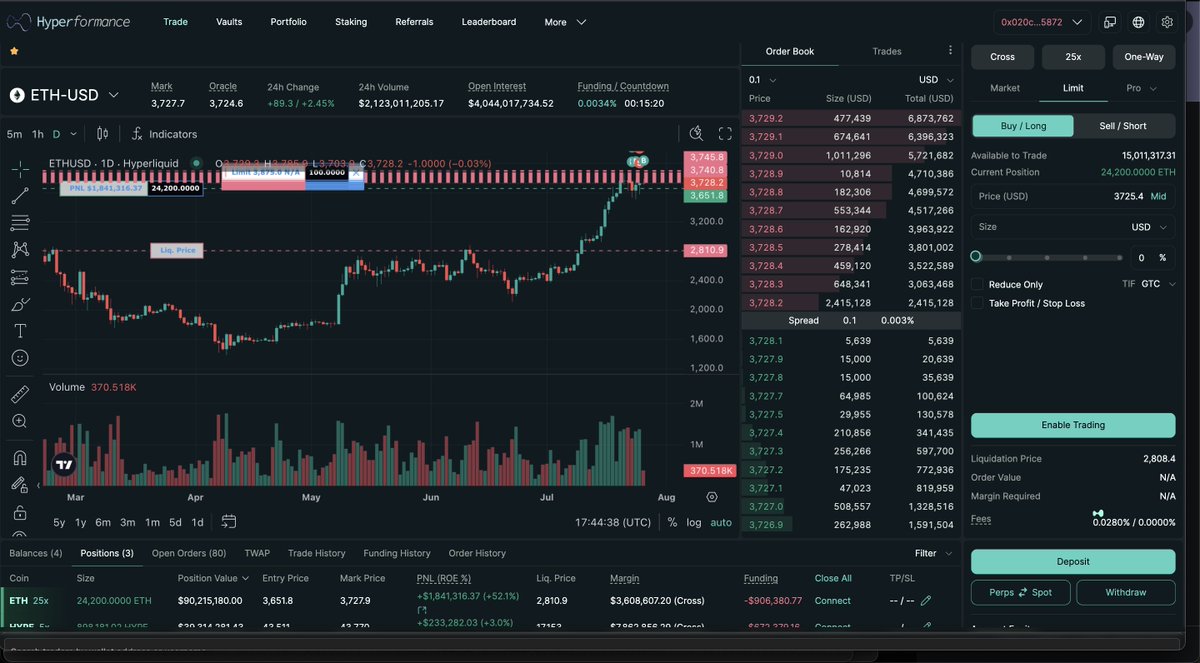Select the brush drawing tool

(x=20, y=304)
